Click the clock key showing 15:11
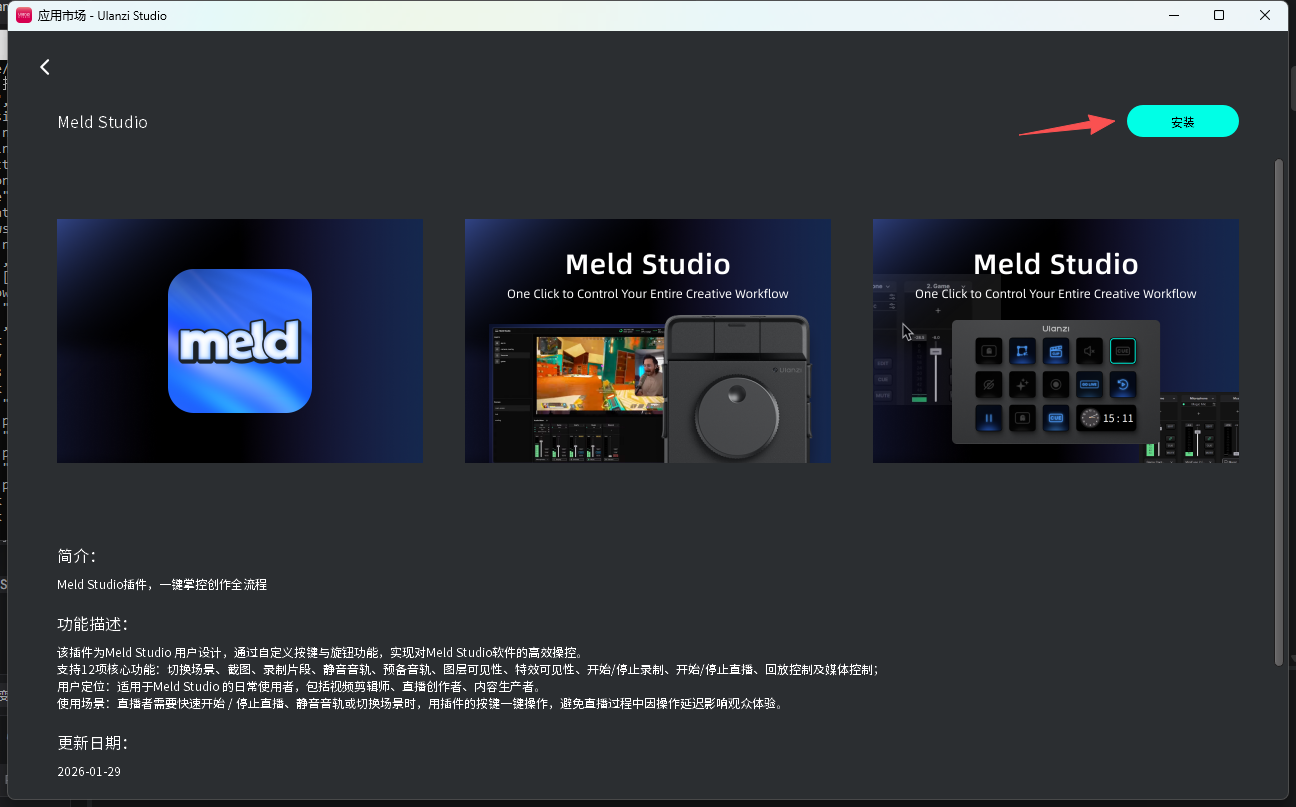Image resolution: width=1296 pixels, height=807 pixels. coord(1106,417)
